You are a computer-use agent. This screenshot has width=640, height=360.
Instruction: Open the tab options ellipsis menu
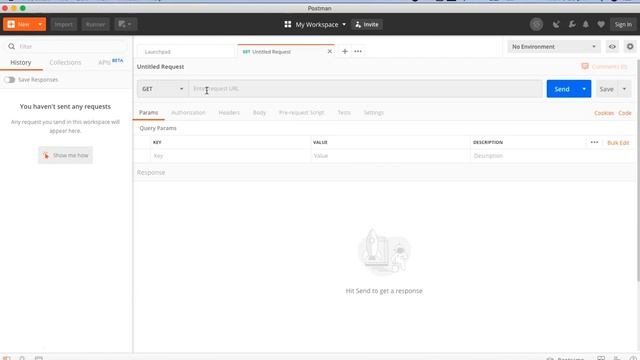358,51
